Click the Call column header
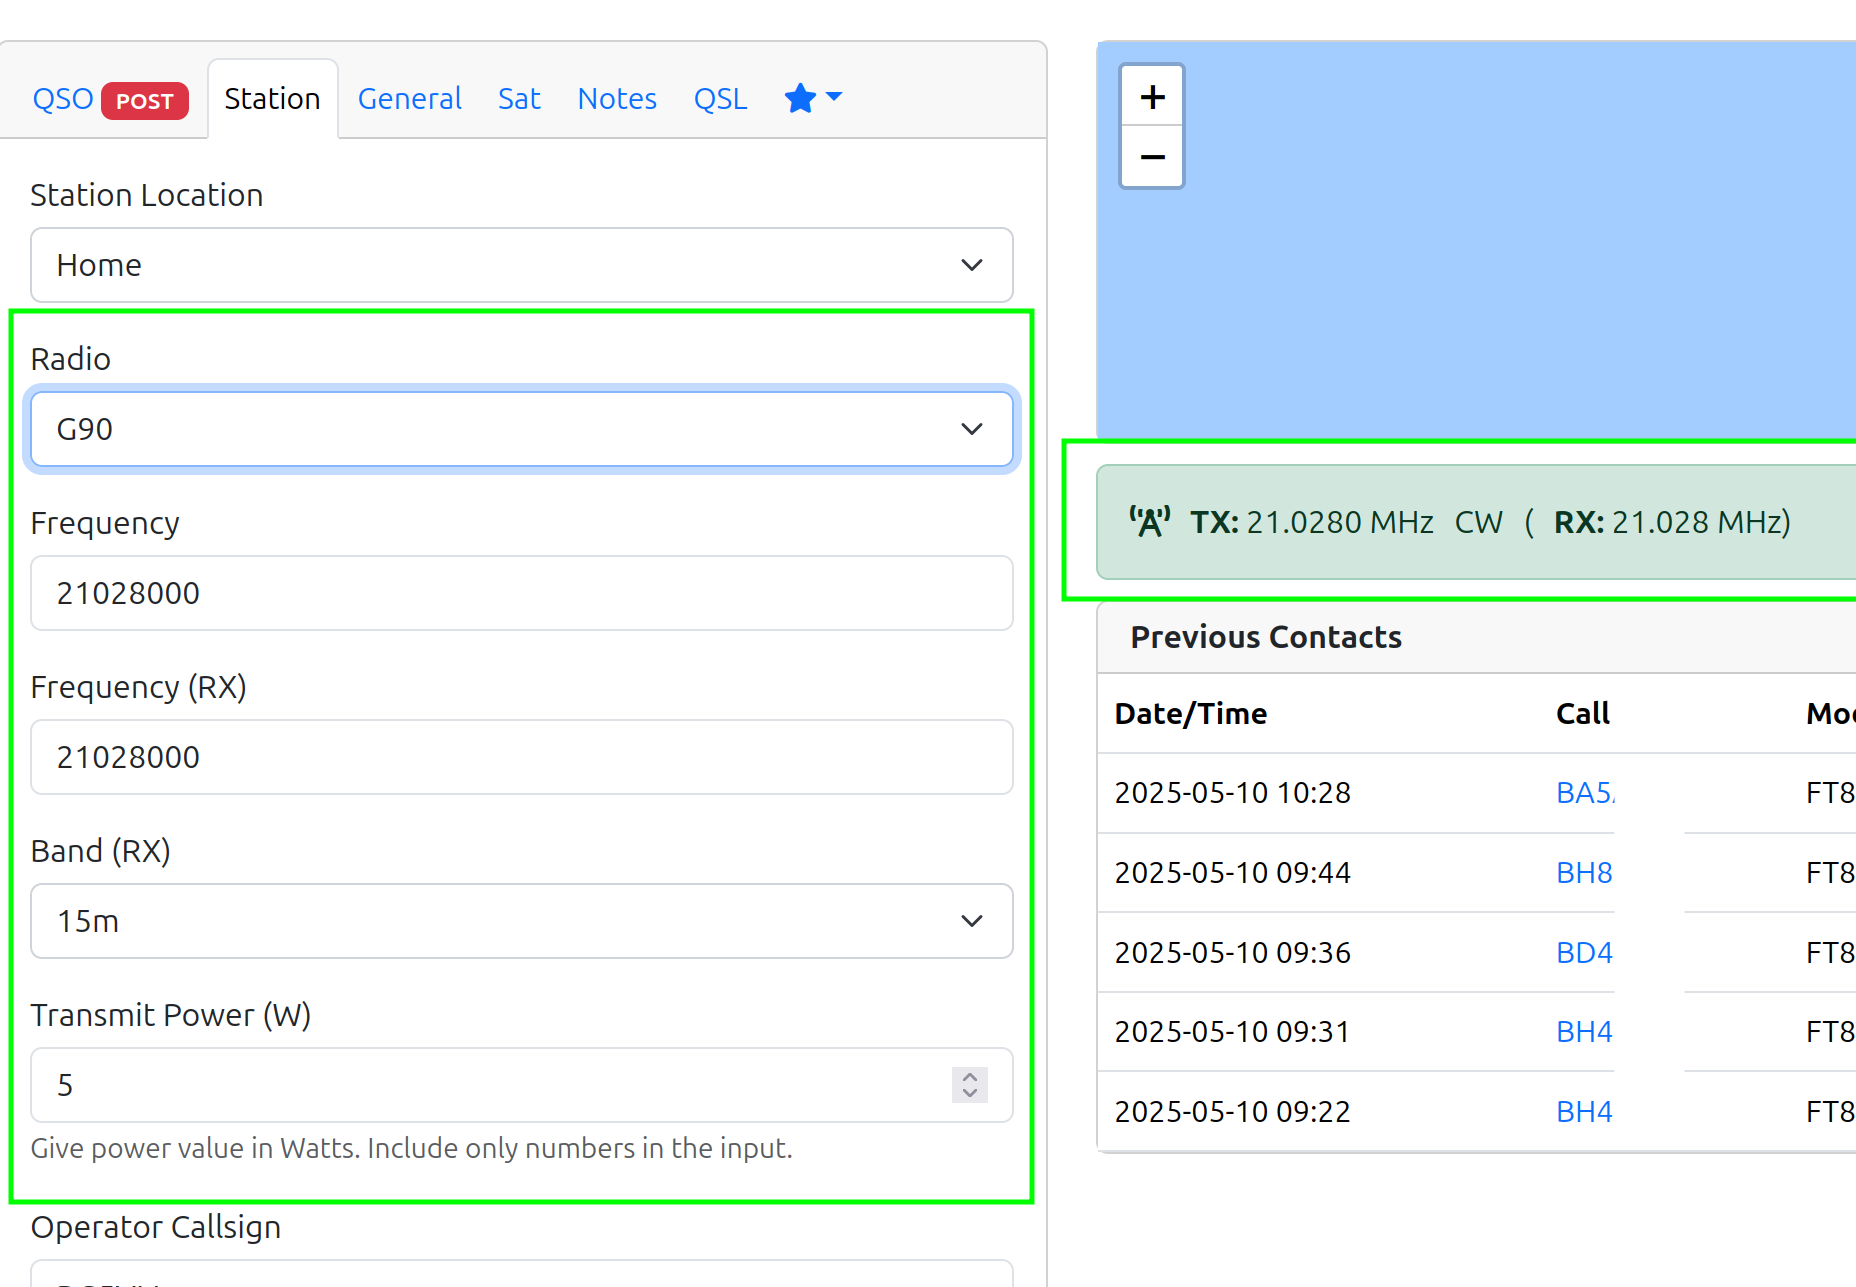The image size is (1856, 1287). [x=1583, y=714]
